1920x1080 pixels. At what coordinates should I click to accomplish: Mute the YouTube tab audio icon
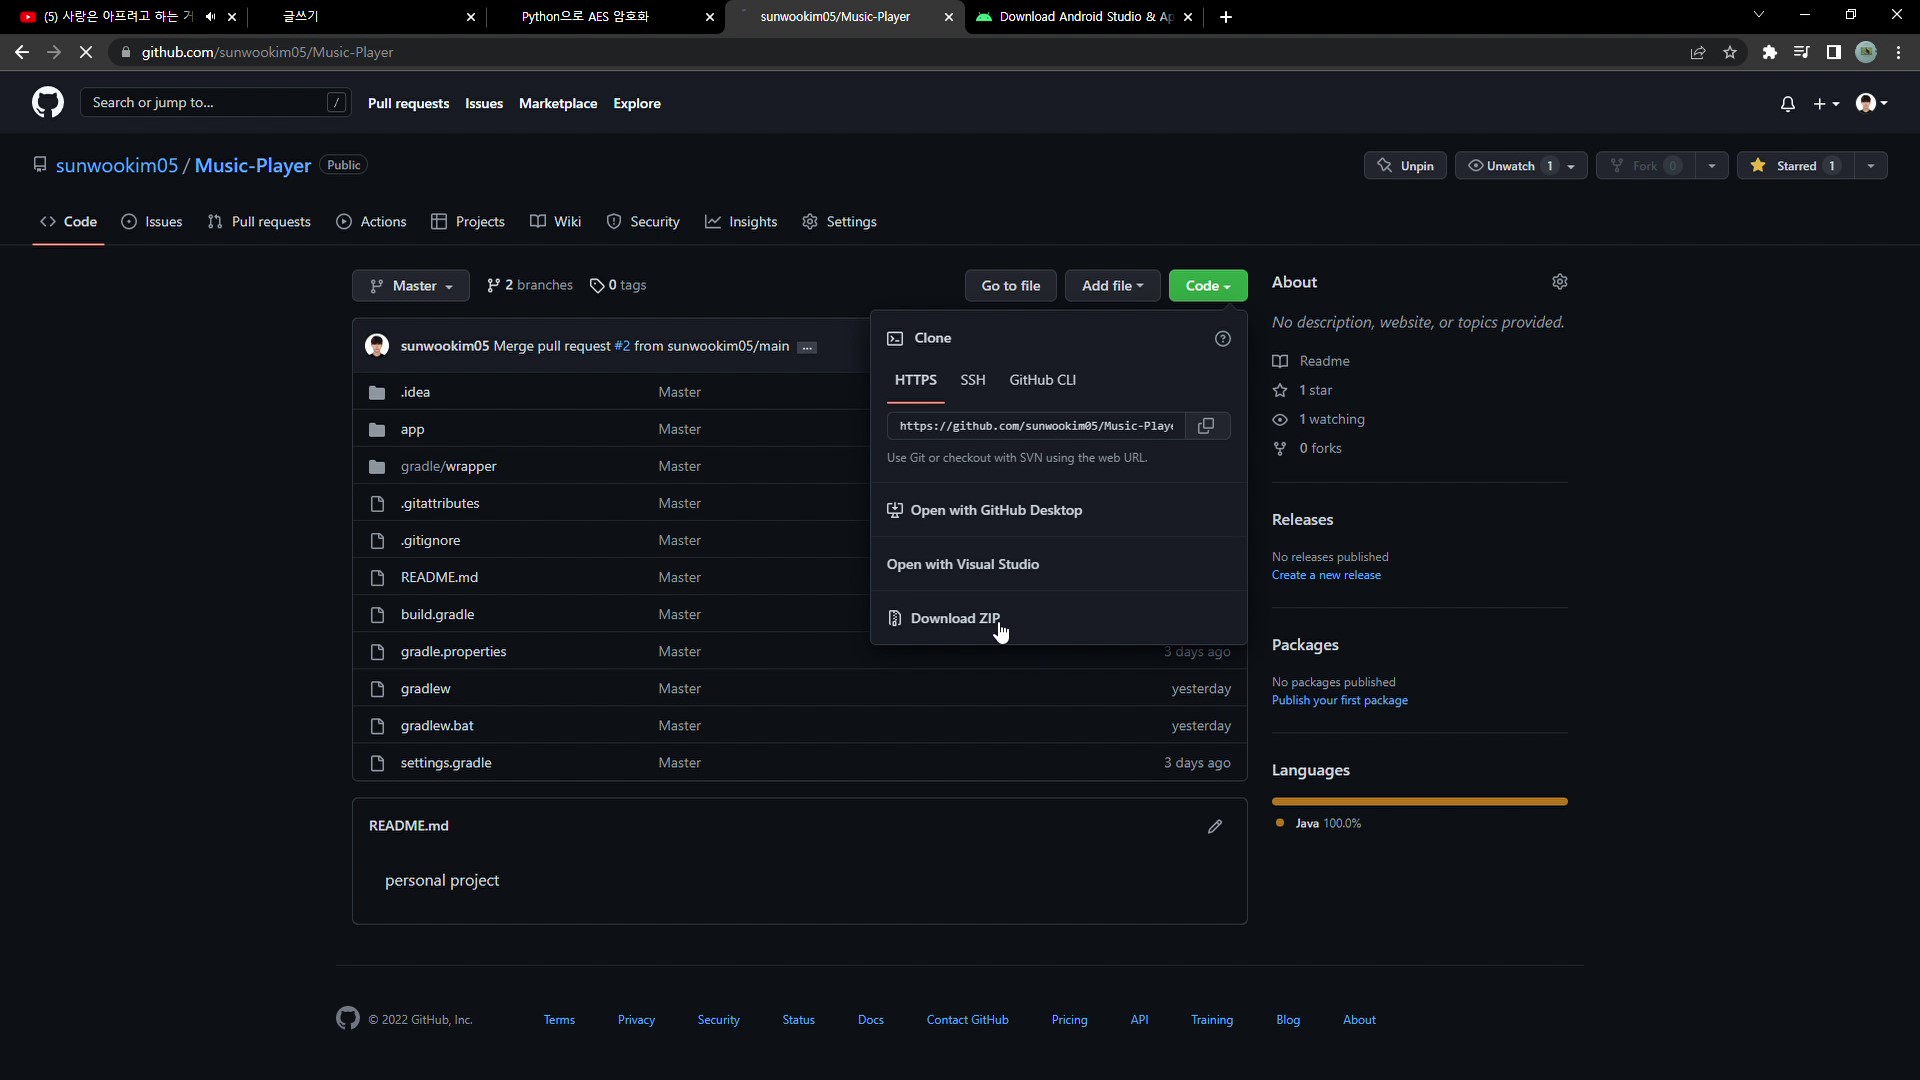(x=210, y=17)
